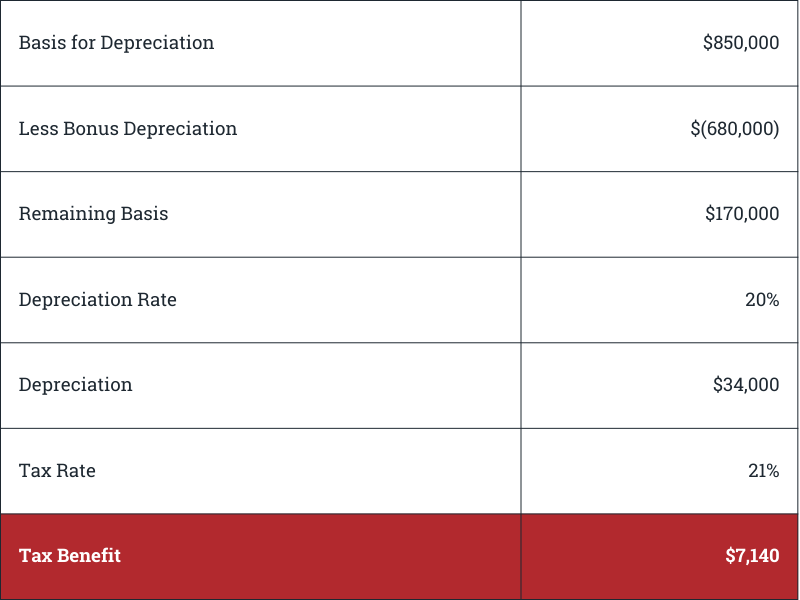Click the Less Bonus Depreciation label
Viewport: 800px width, 600px height.
coord(128,129)
